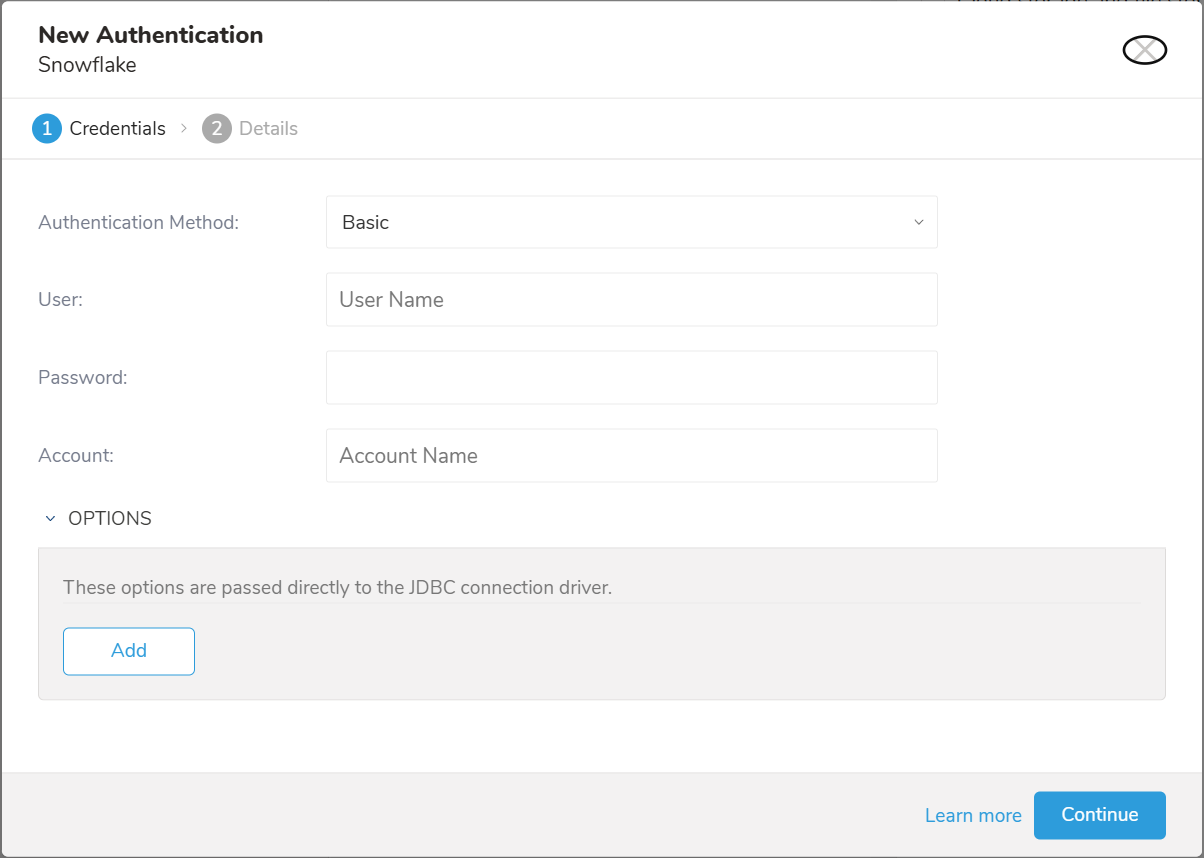Click the step 1 circle icon
The height and width of the screenshot is (858, 1204).
point(47,129)
